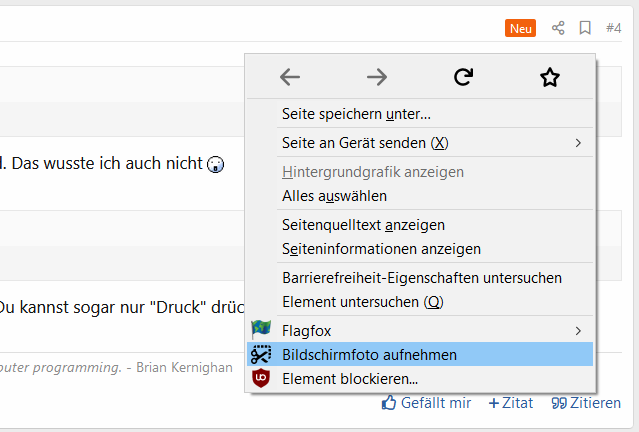Expand the Flagfox submenu arrow

[577, 329]
